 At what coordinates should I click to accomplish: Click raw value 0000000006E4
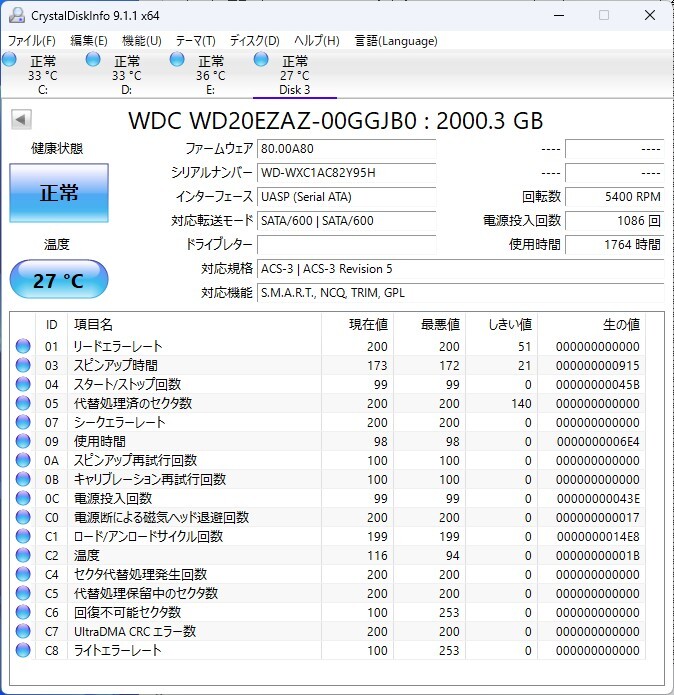click(x=598, y=441)
